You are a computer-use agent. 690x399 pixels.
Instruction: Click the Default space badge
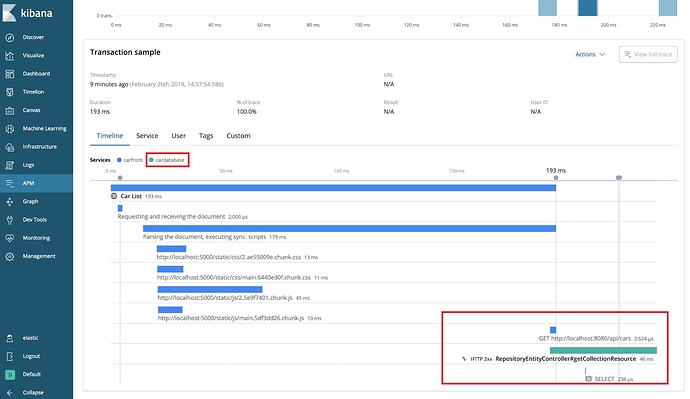(10, 375)
